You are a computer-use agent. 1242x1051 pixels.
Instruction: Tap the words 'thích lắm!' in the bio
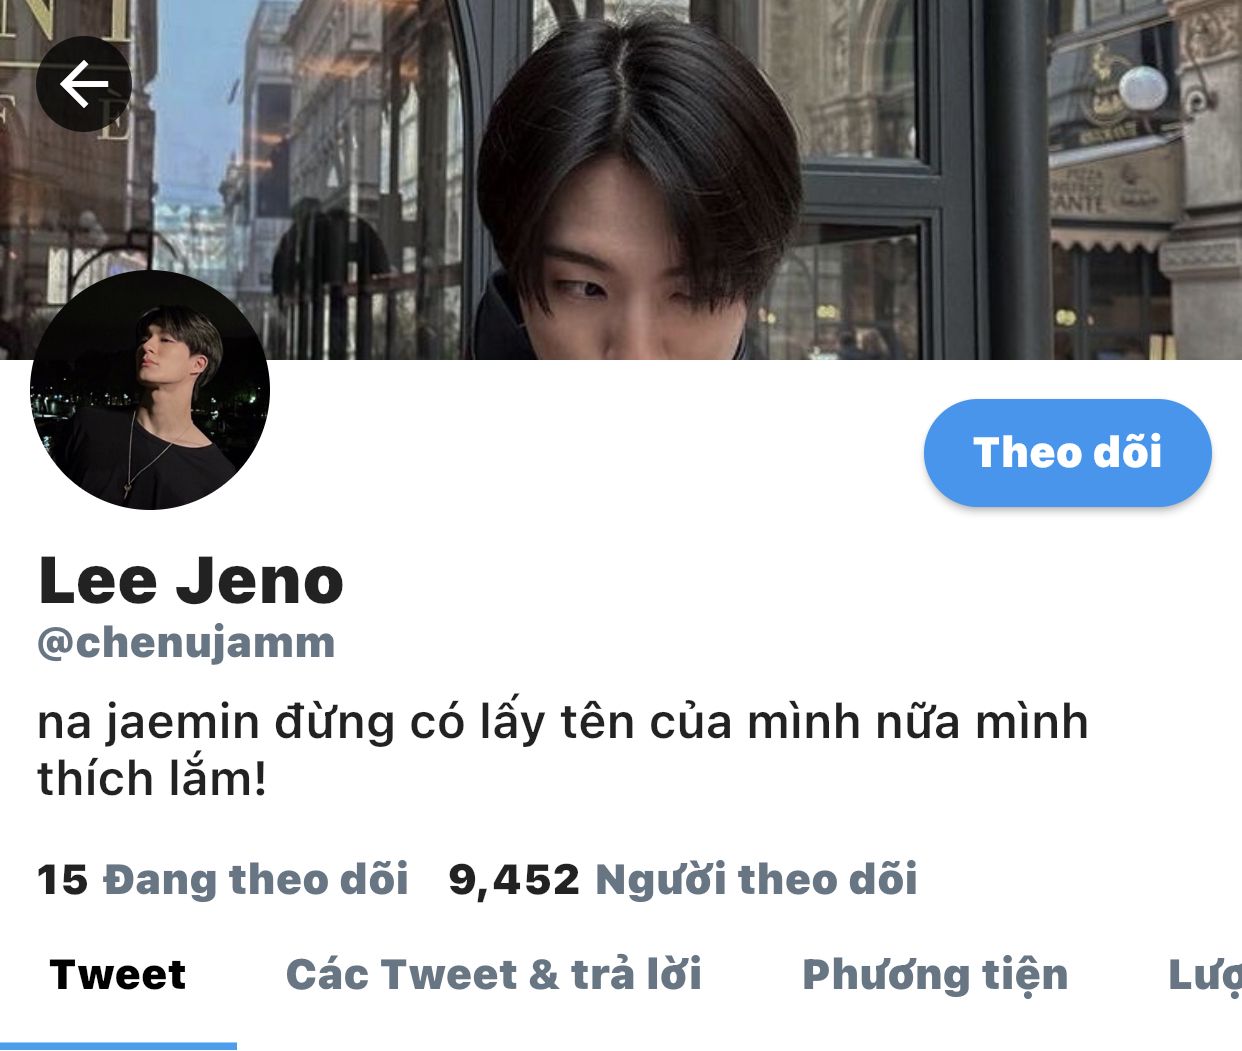coord(153,778)
